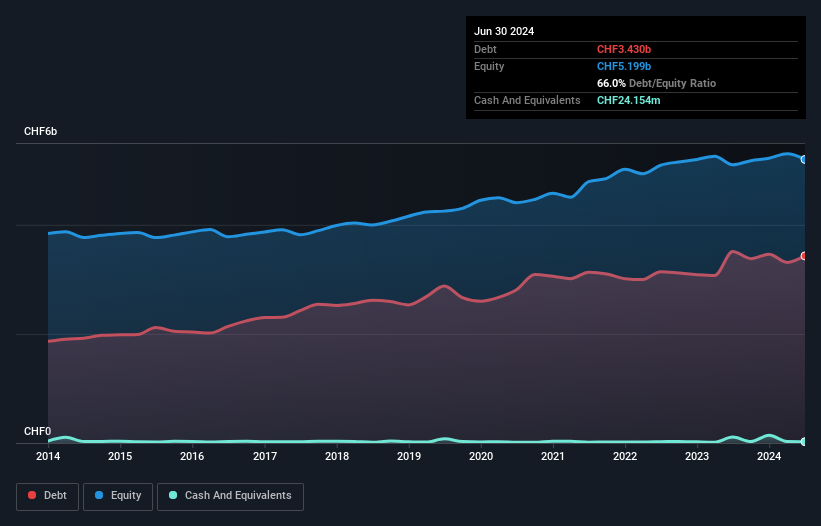The image size is (821, 526).
Task: Click the CHF5.199b equity value in tooltip
Action: [624, 66]
